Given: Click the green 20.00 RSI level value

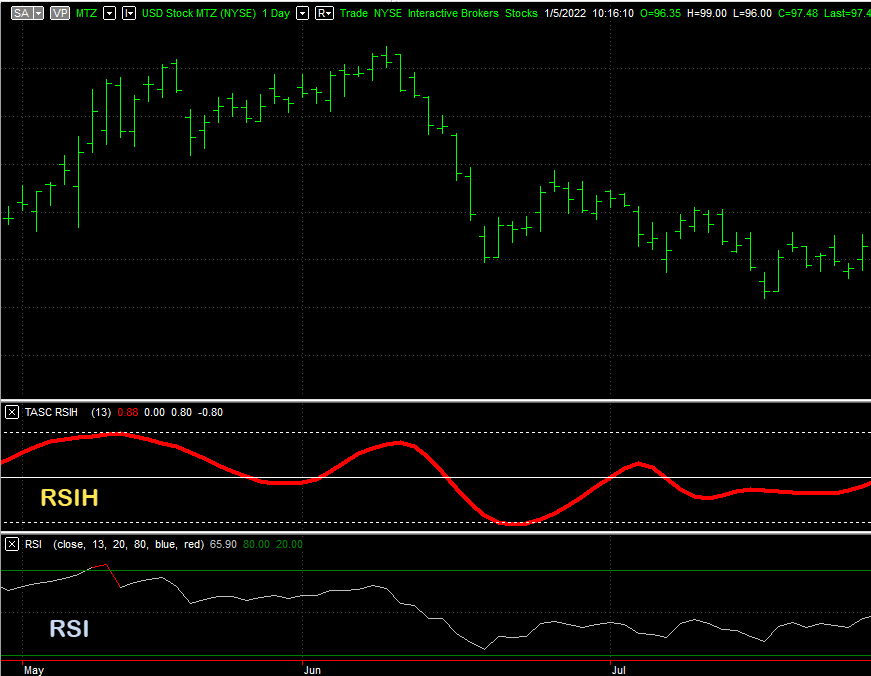Looking at the screenshot, I should pos(289,544).
